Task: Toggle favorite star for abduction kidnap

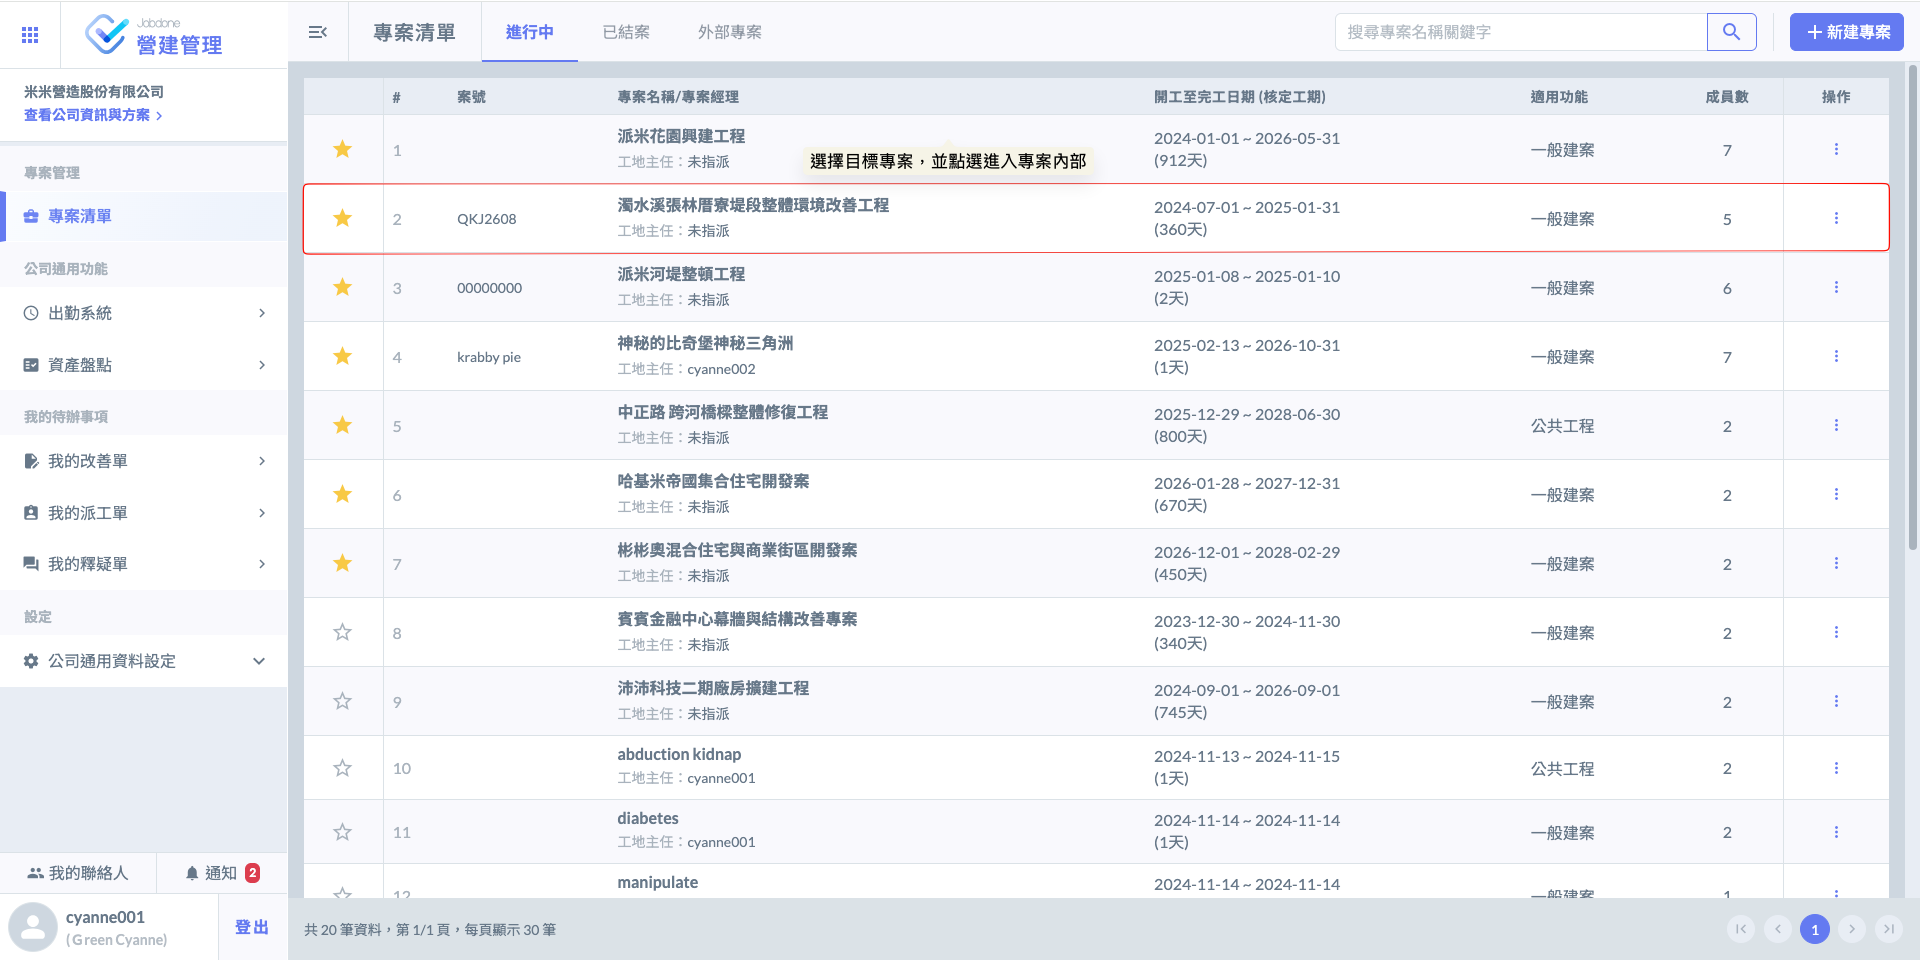Action: pos(342,768)
